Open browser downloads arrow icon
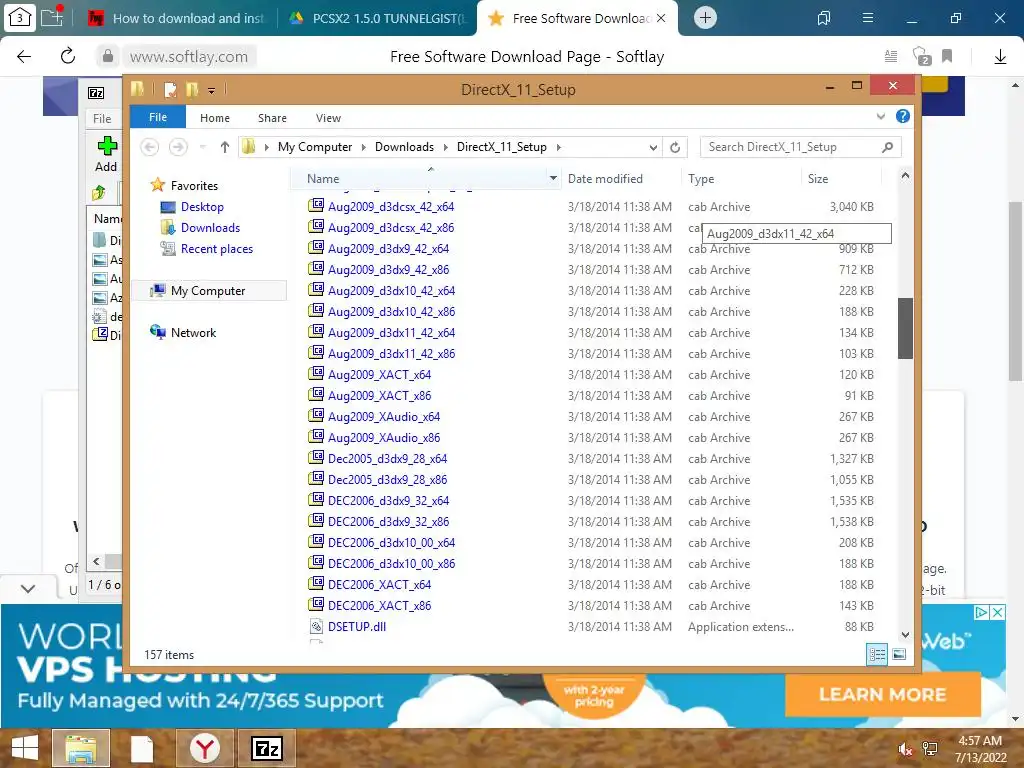This screenshot has height=768, width=1024. (1000, 57)
